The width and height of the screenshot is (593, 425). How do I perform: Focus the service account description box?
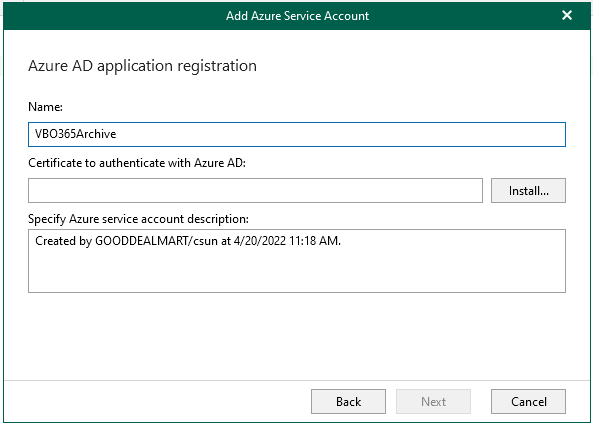pyautogui.click(x=297, y=261)
